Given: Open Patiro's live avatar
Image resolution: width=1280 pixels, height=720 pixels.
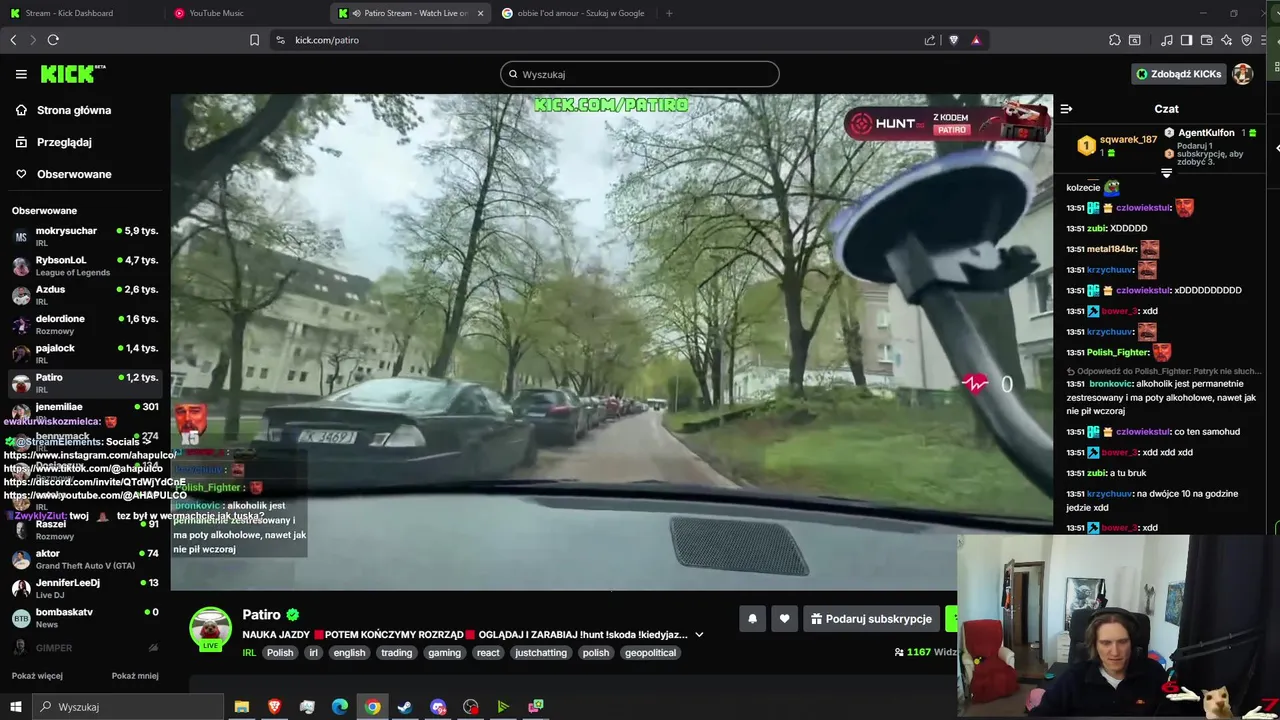Looking at the screenshot, I should click(211, 629).
